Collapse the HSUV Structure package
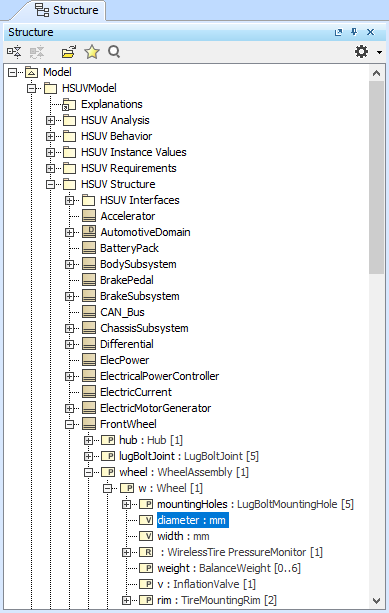389x613 pixels. [50, 184]
